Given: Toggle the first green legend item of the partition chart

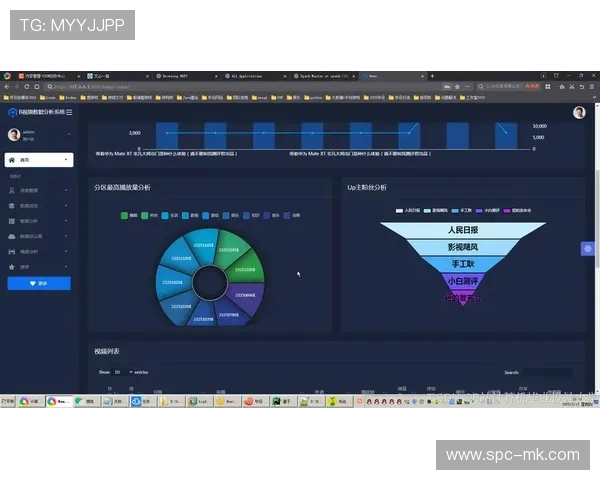Looking at the screenshot, I should [124, 215].
